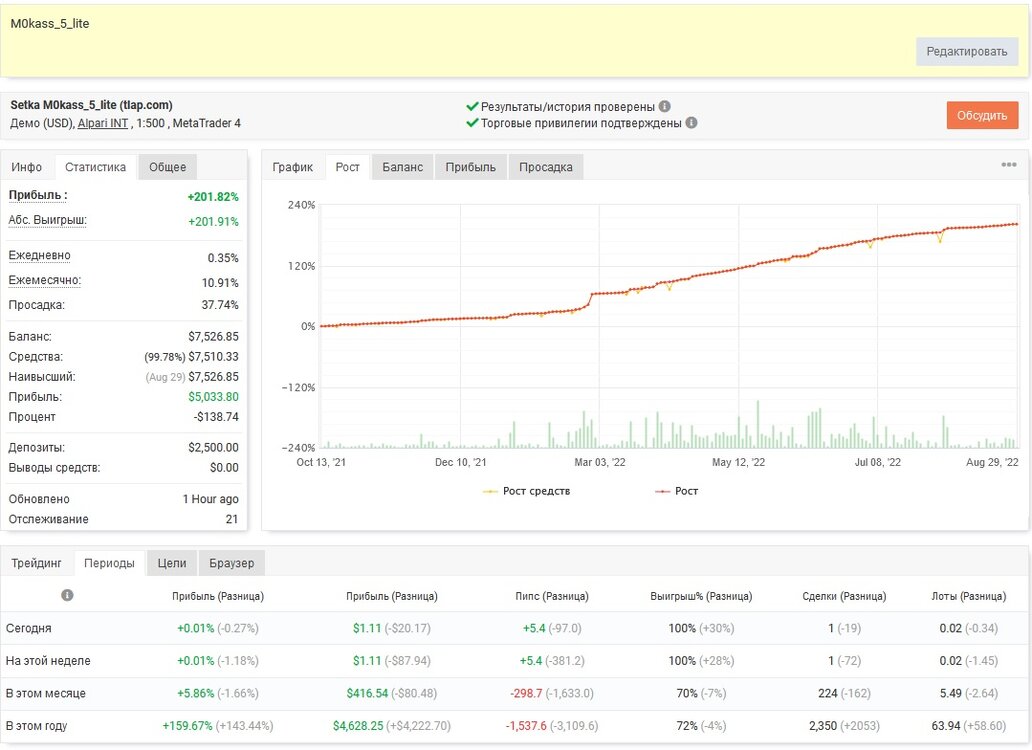The width and height of the screenshot is (1032, 750).
Task: Show the Просадка chart tab
Action: tap(546, 167)
